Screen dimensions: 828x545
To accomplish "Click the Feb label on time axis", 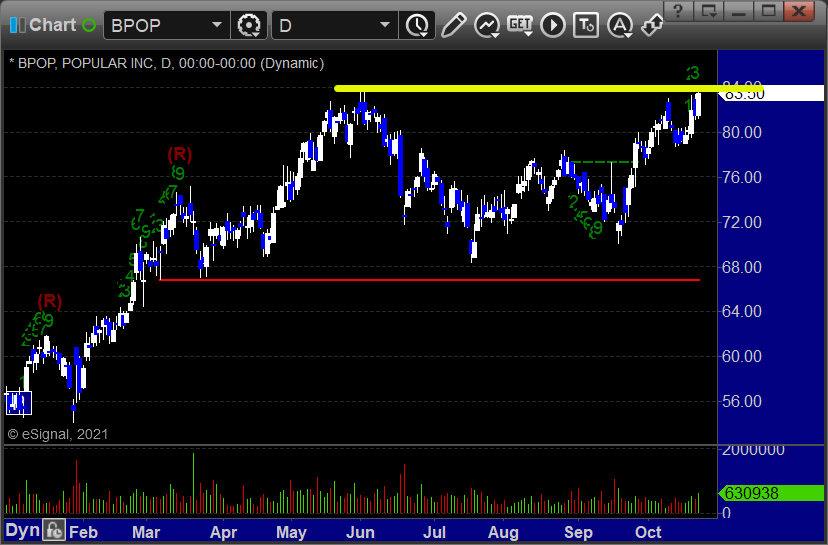I will 83,532.
